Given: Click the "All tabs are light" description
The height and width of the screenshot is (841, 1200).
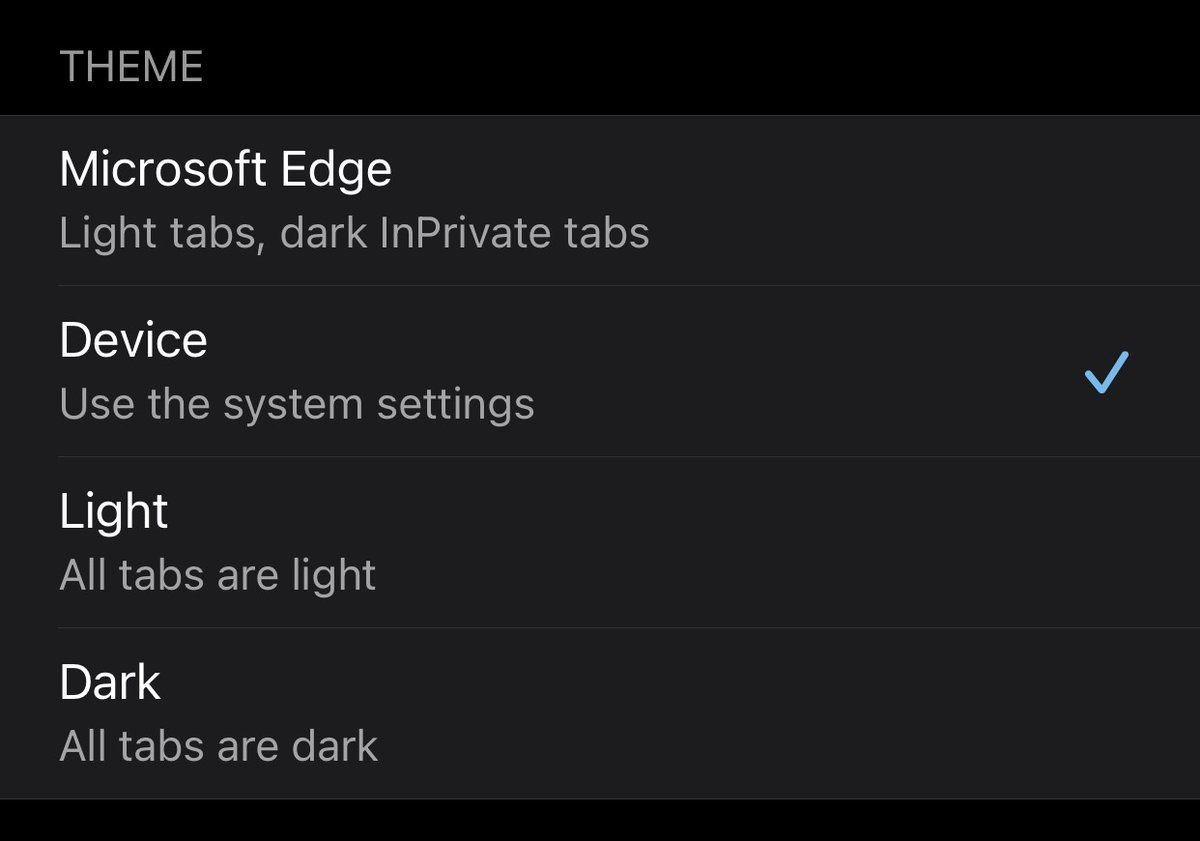Looking at the screenshot, I should [217, 576].
